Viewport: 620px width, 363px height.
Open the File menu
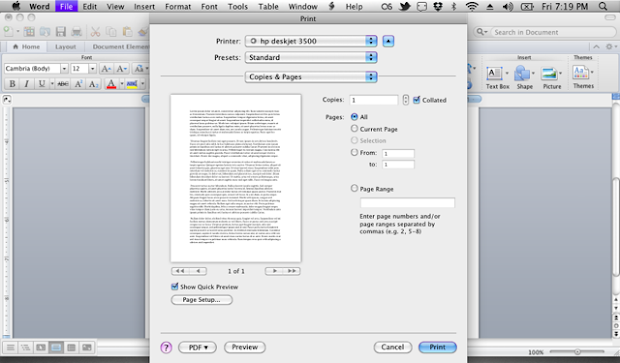tap(66, 6)
